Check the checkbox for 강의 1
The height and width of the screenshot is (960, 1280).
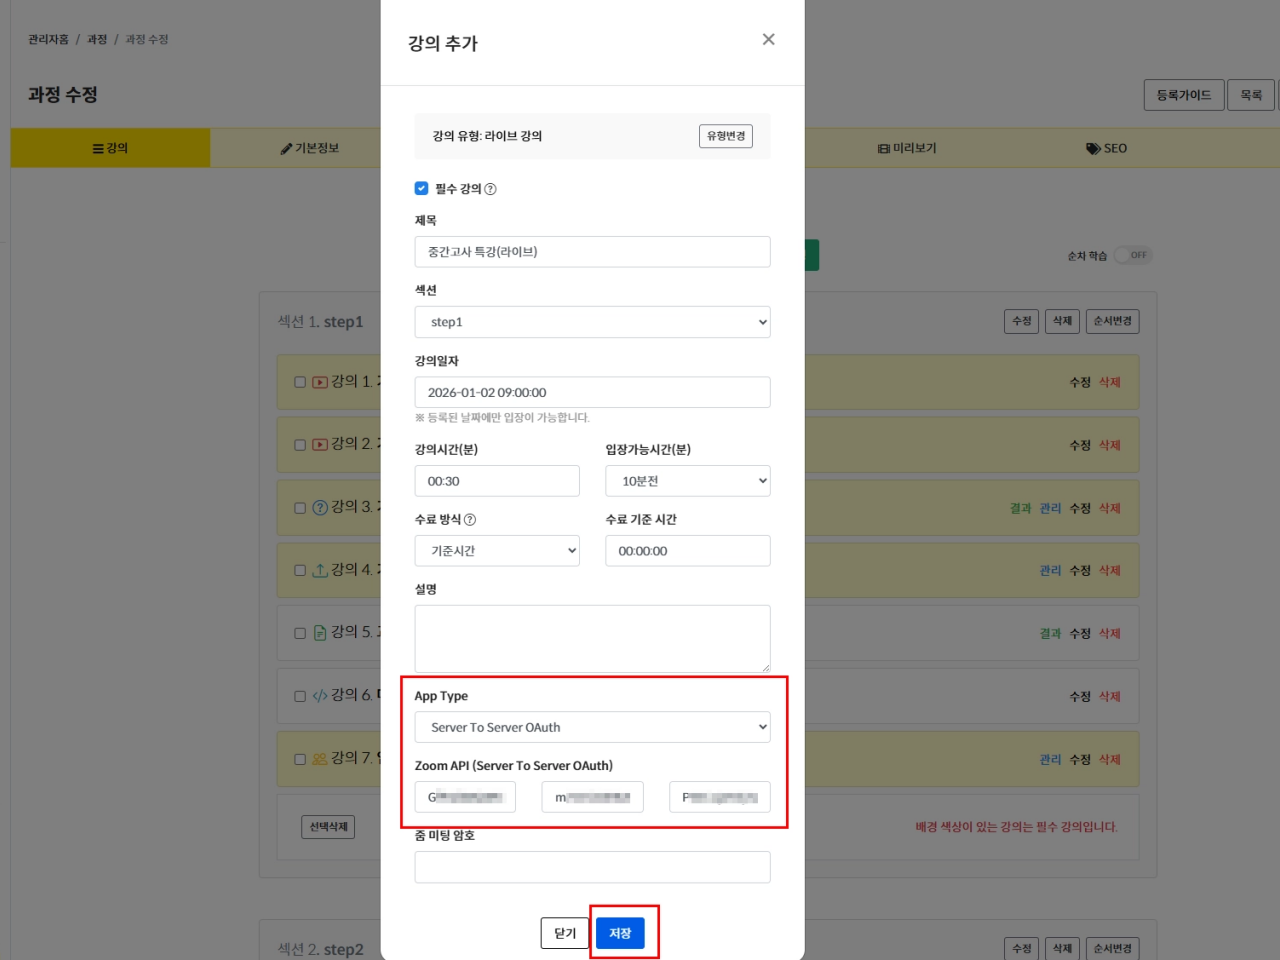tap(300, 382)
